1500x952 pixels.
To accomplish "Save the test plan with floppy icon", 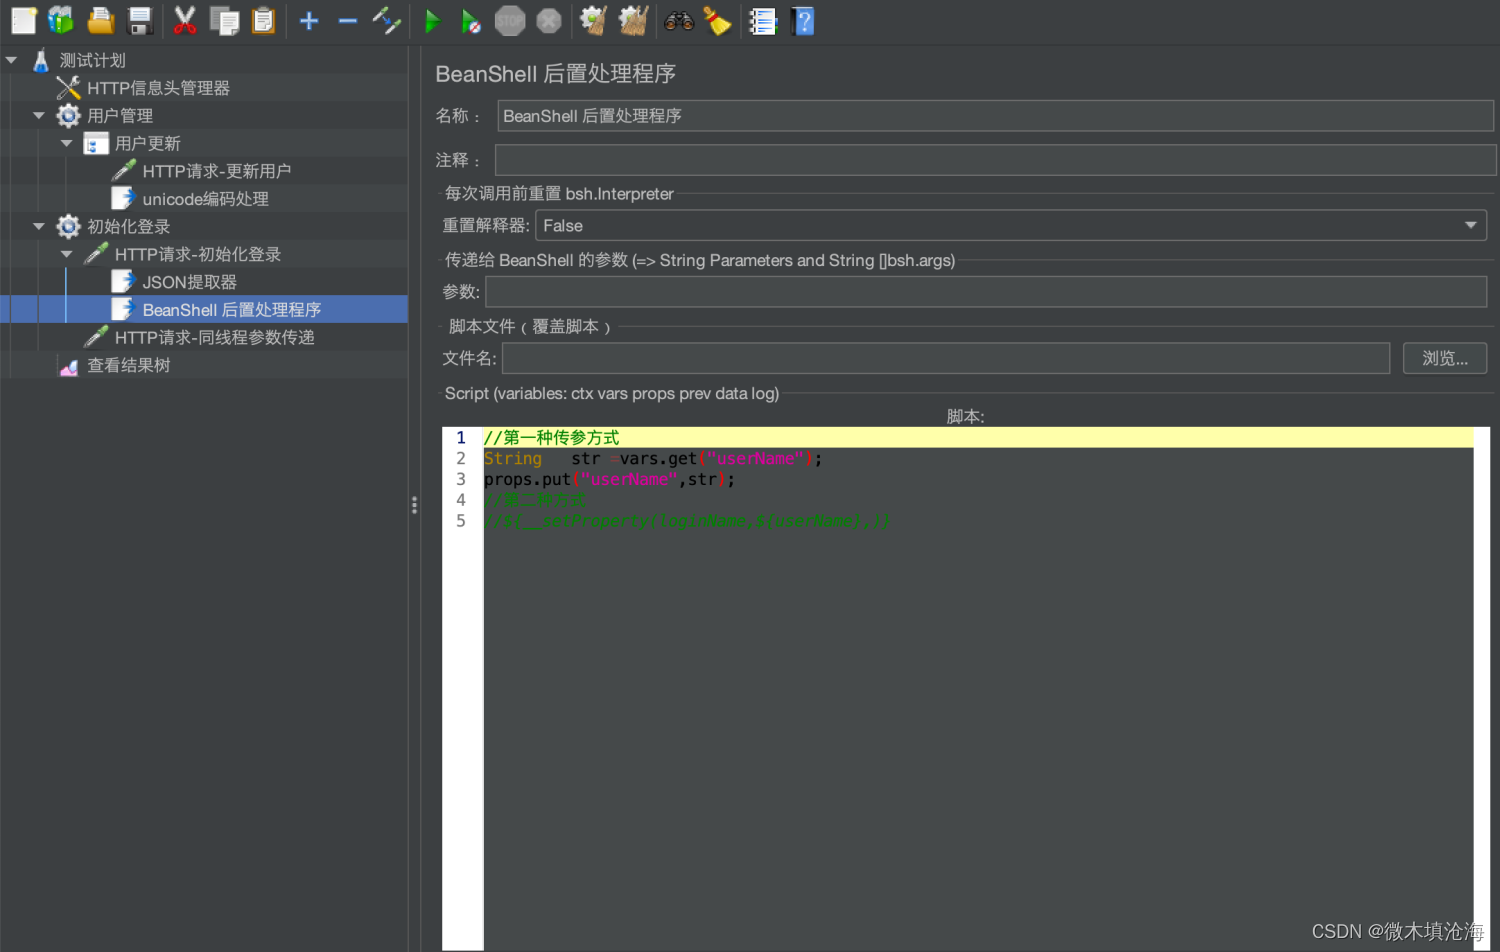I will 140,21.
